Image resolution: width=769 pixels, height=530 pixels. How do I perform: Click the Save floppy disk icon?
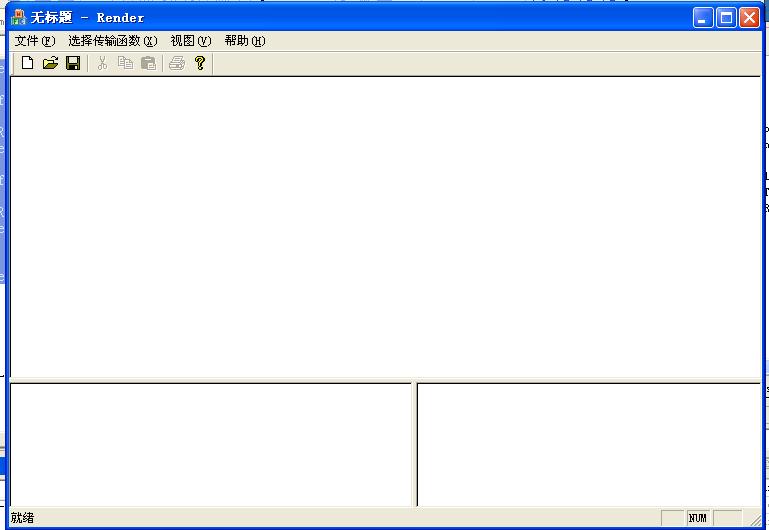[x=73, y=63]
